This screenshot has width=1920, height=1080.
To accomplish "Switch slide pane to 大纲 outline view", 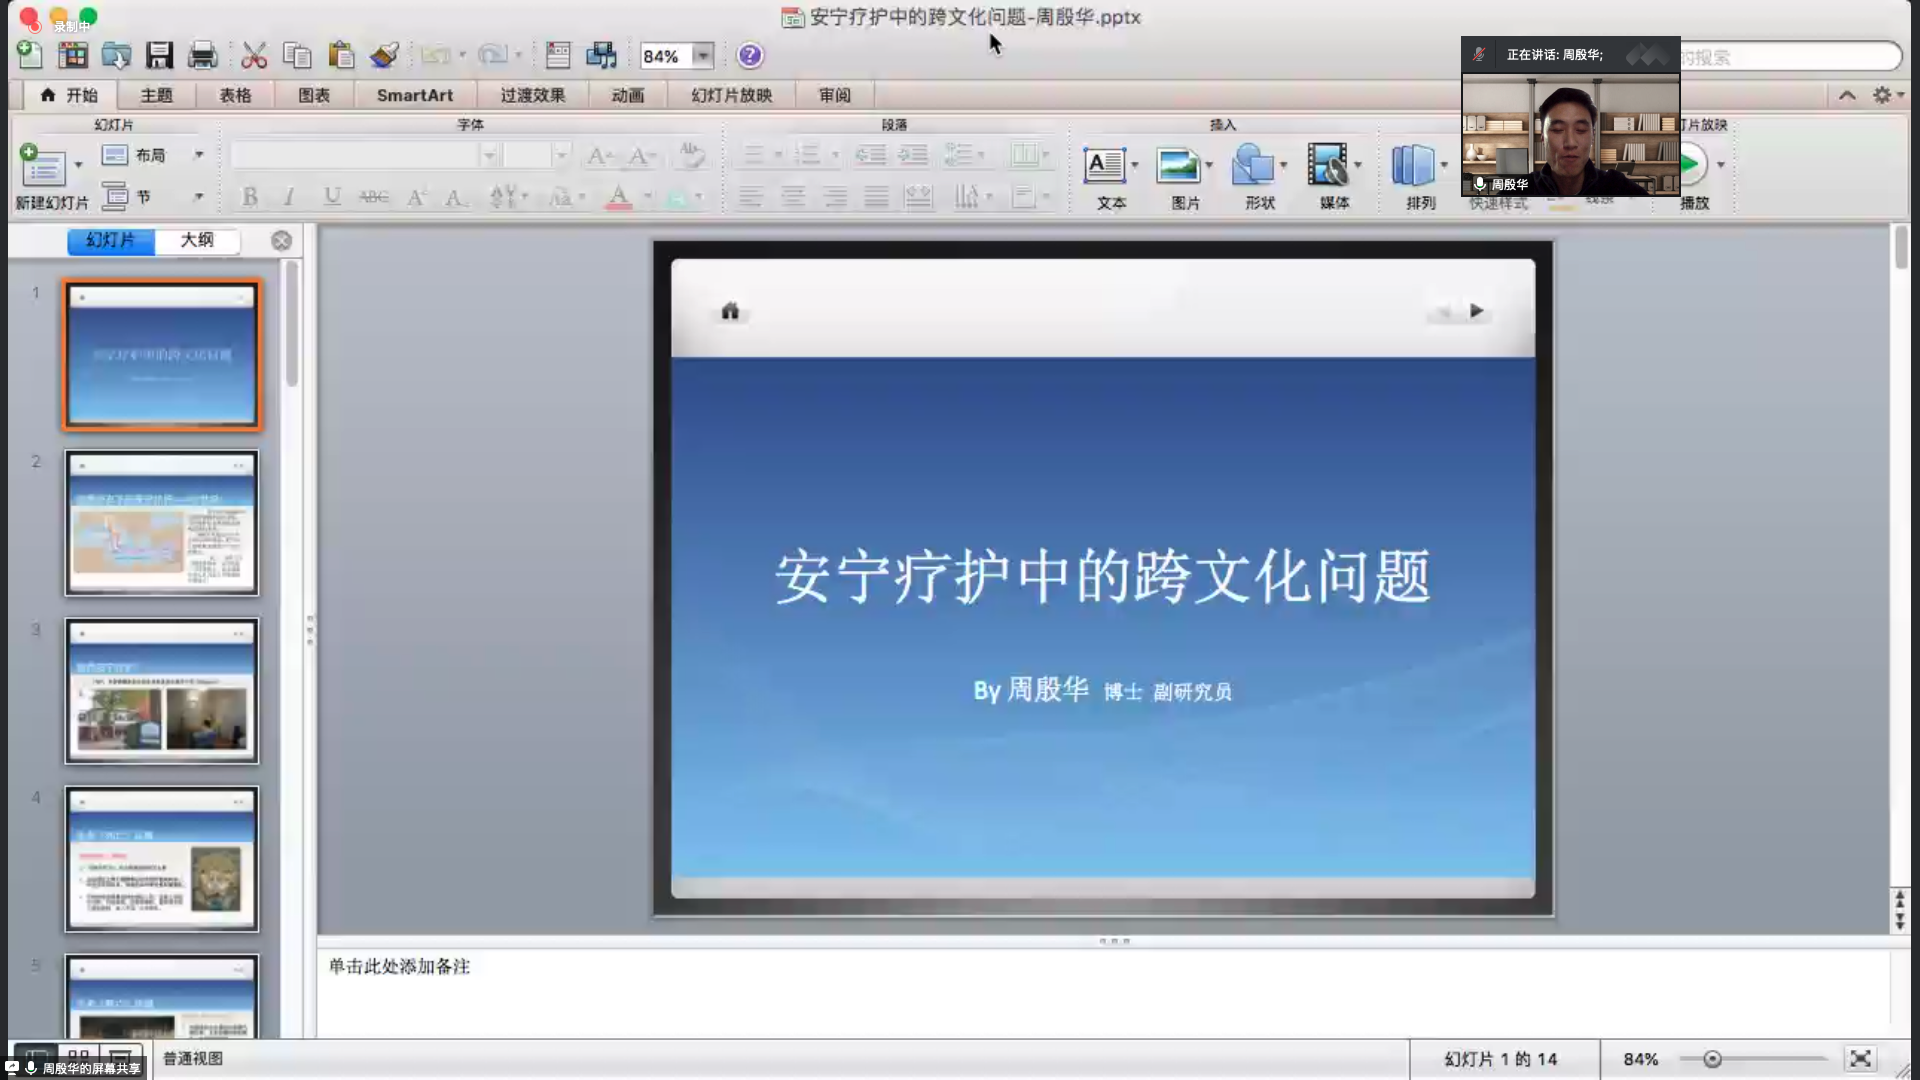I will coord(197,240).
